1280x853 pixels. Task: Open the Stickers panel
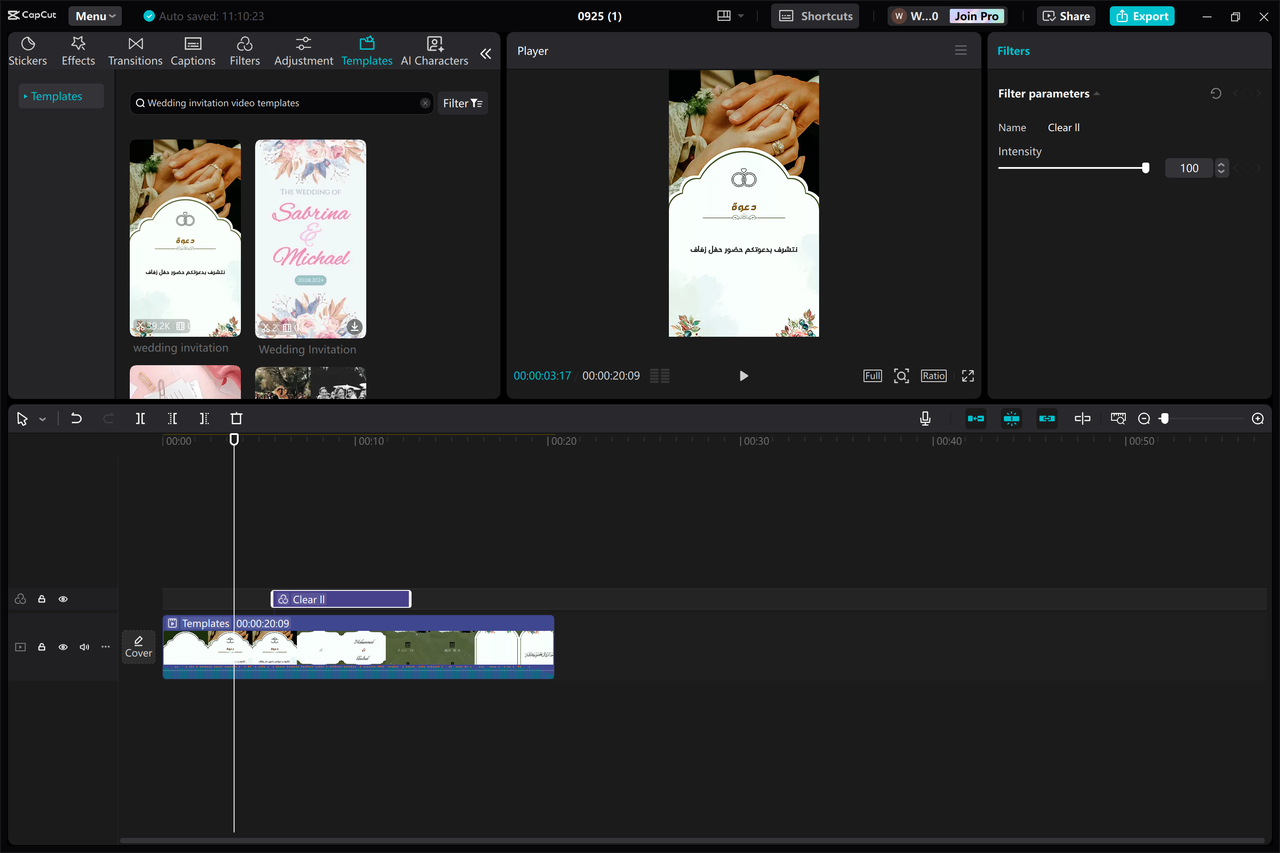point(27,49)
